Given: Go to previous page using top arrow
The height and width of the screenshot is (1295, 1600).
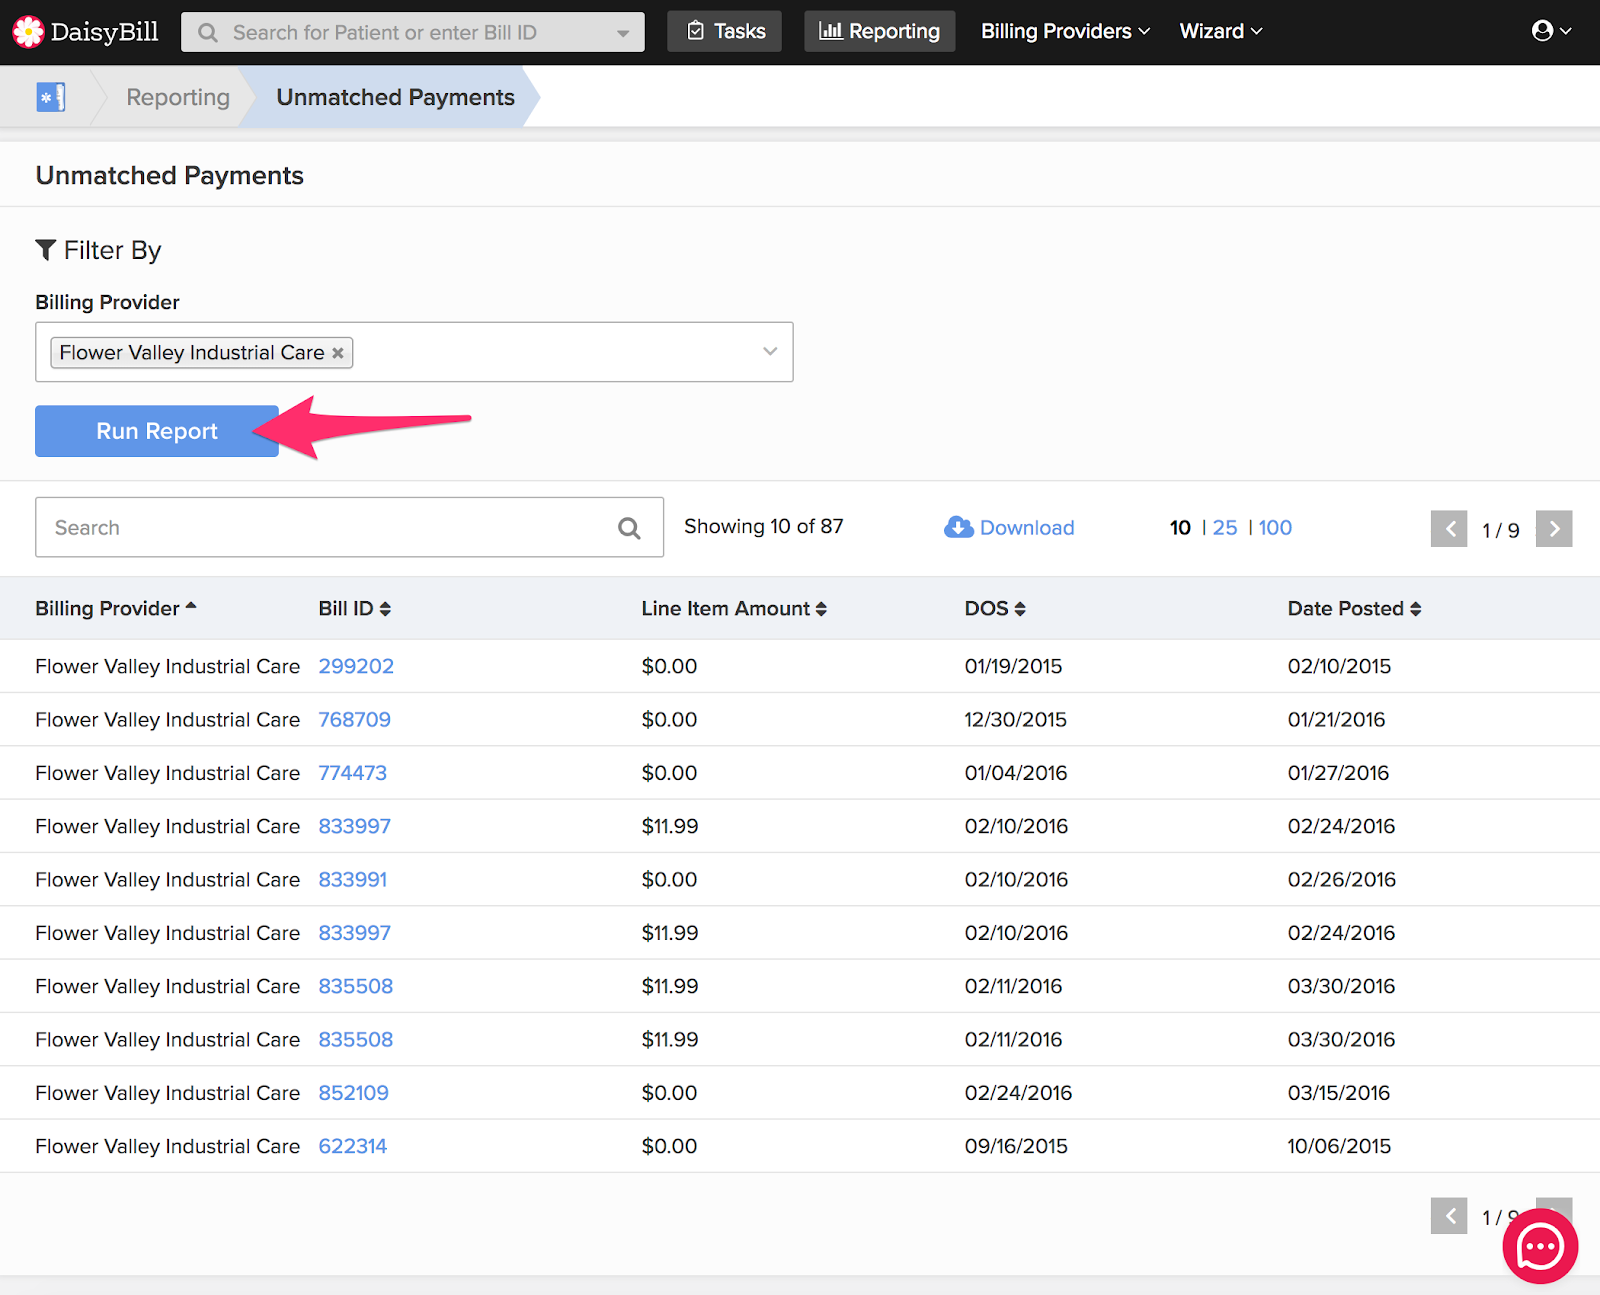Looking at the screenshot, I should coord(1449,529).
